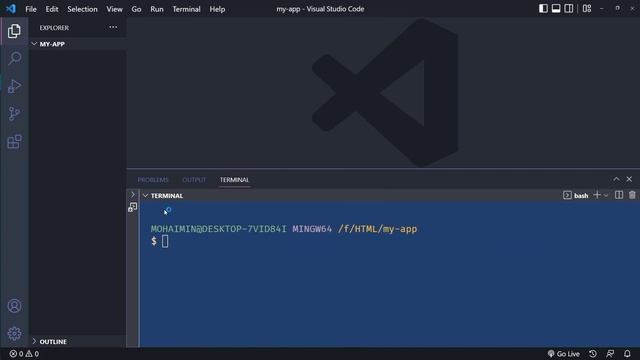
Task: Open the Go menu
Action: click(136, 9)
